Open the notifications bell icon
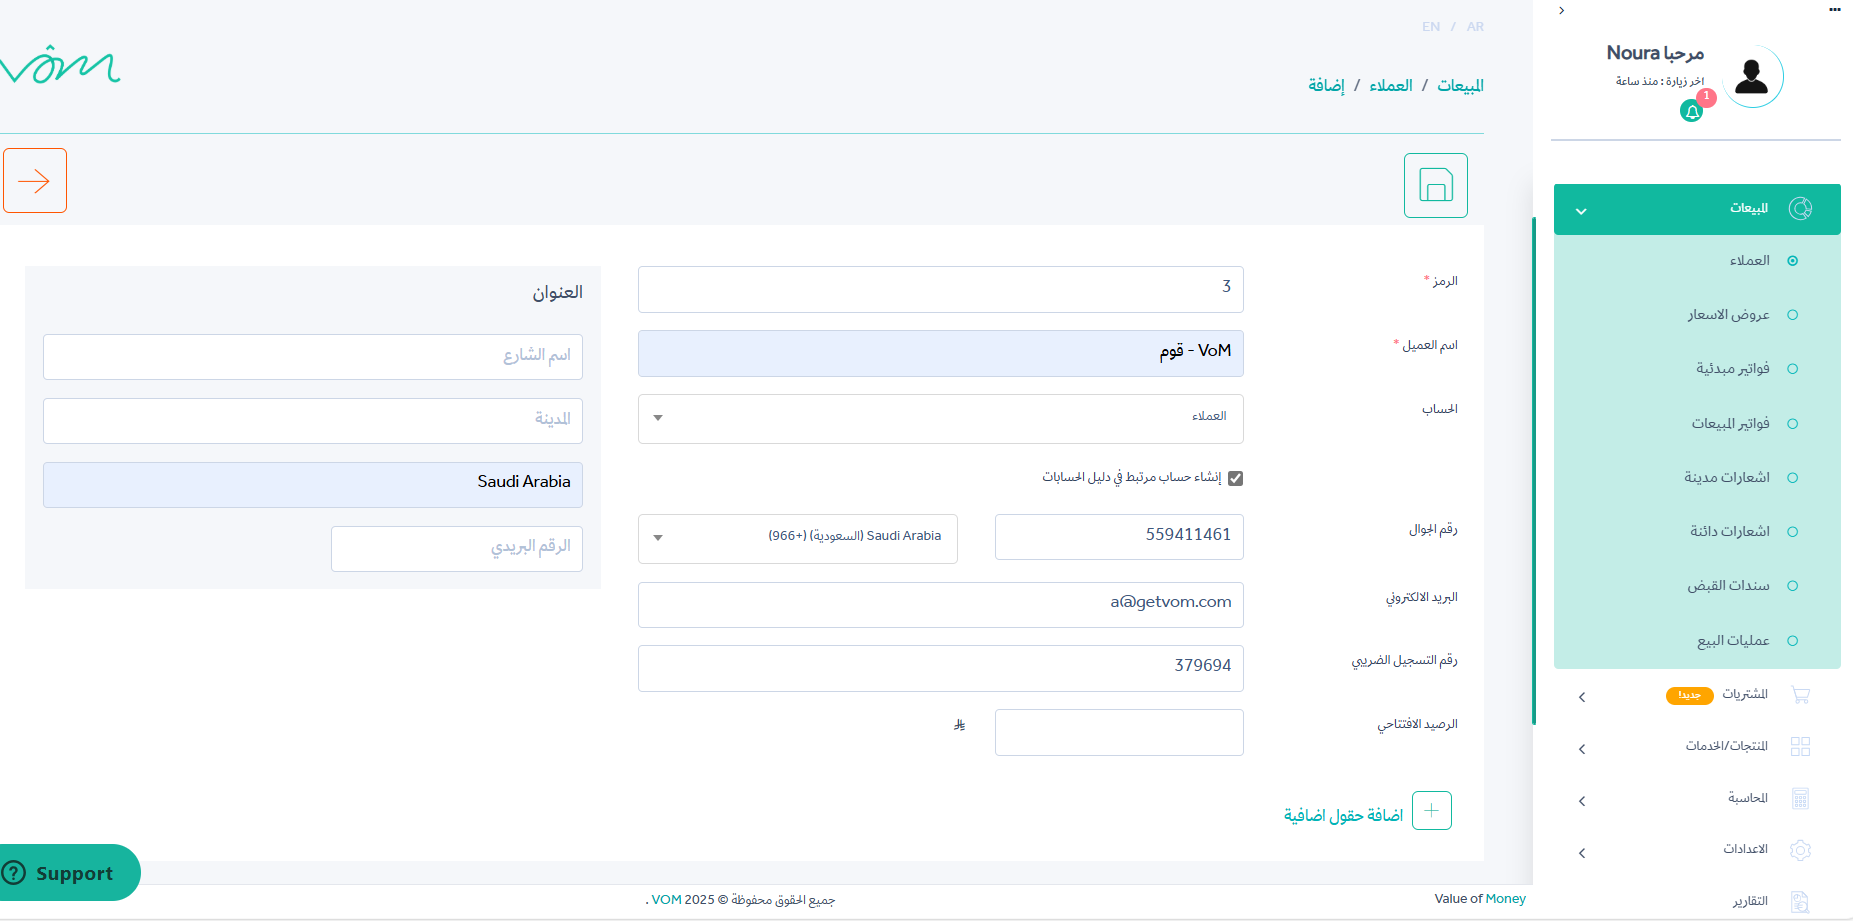Viewport: 1853px width, 921px height. click(x=1691, y=112)
